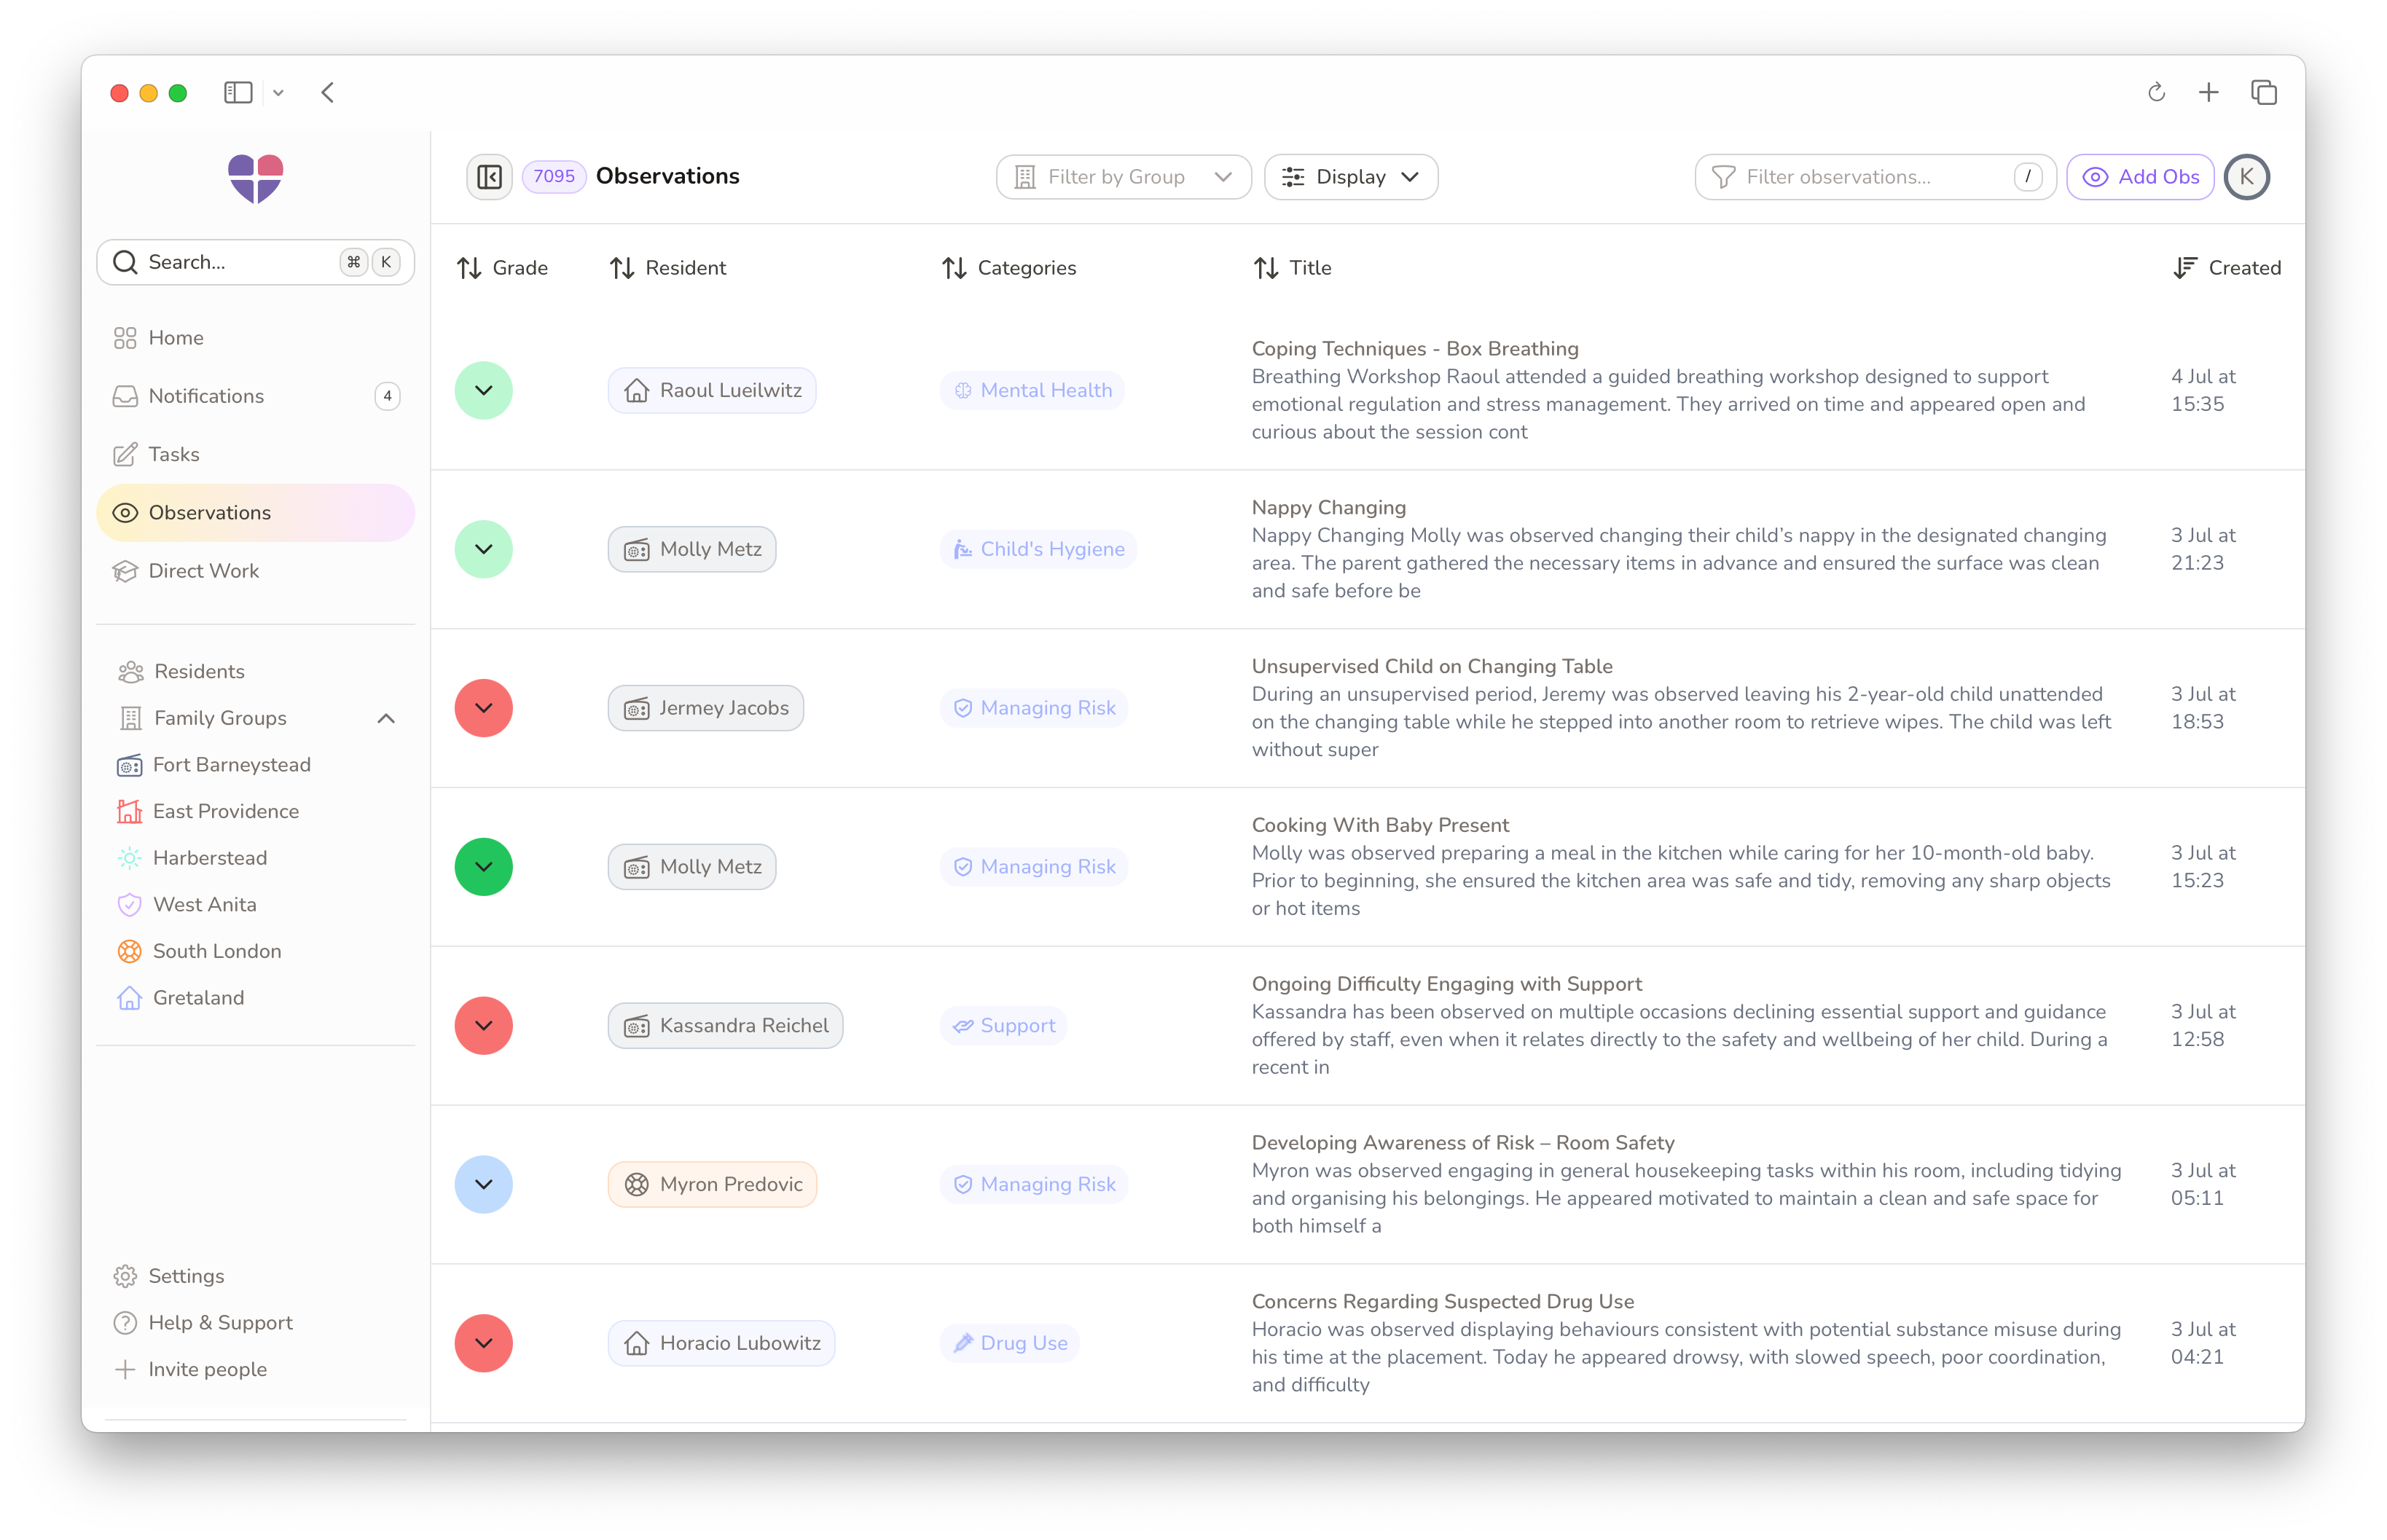The width and height of the screenshot is (2387, 1540).
Task: Sort by Title column
Action: 1292,268
